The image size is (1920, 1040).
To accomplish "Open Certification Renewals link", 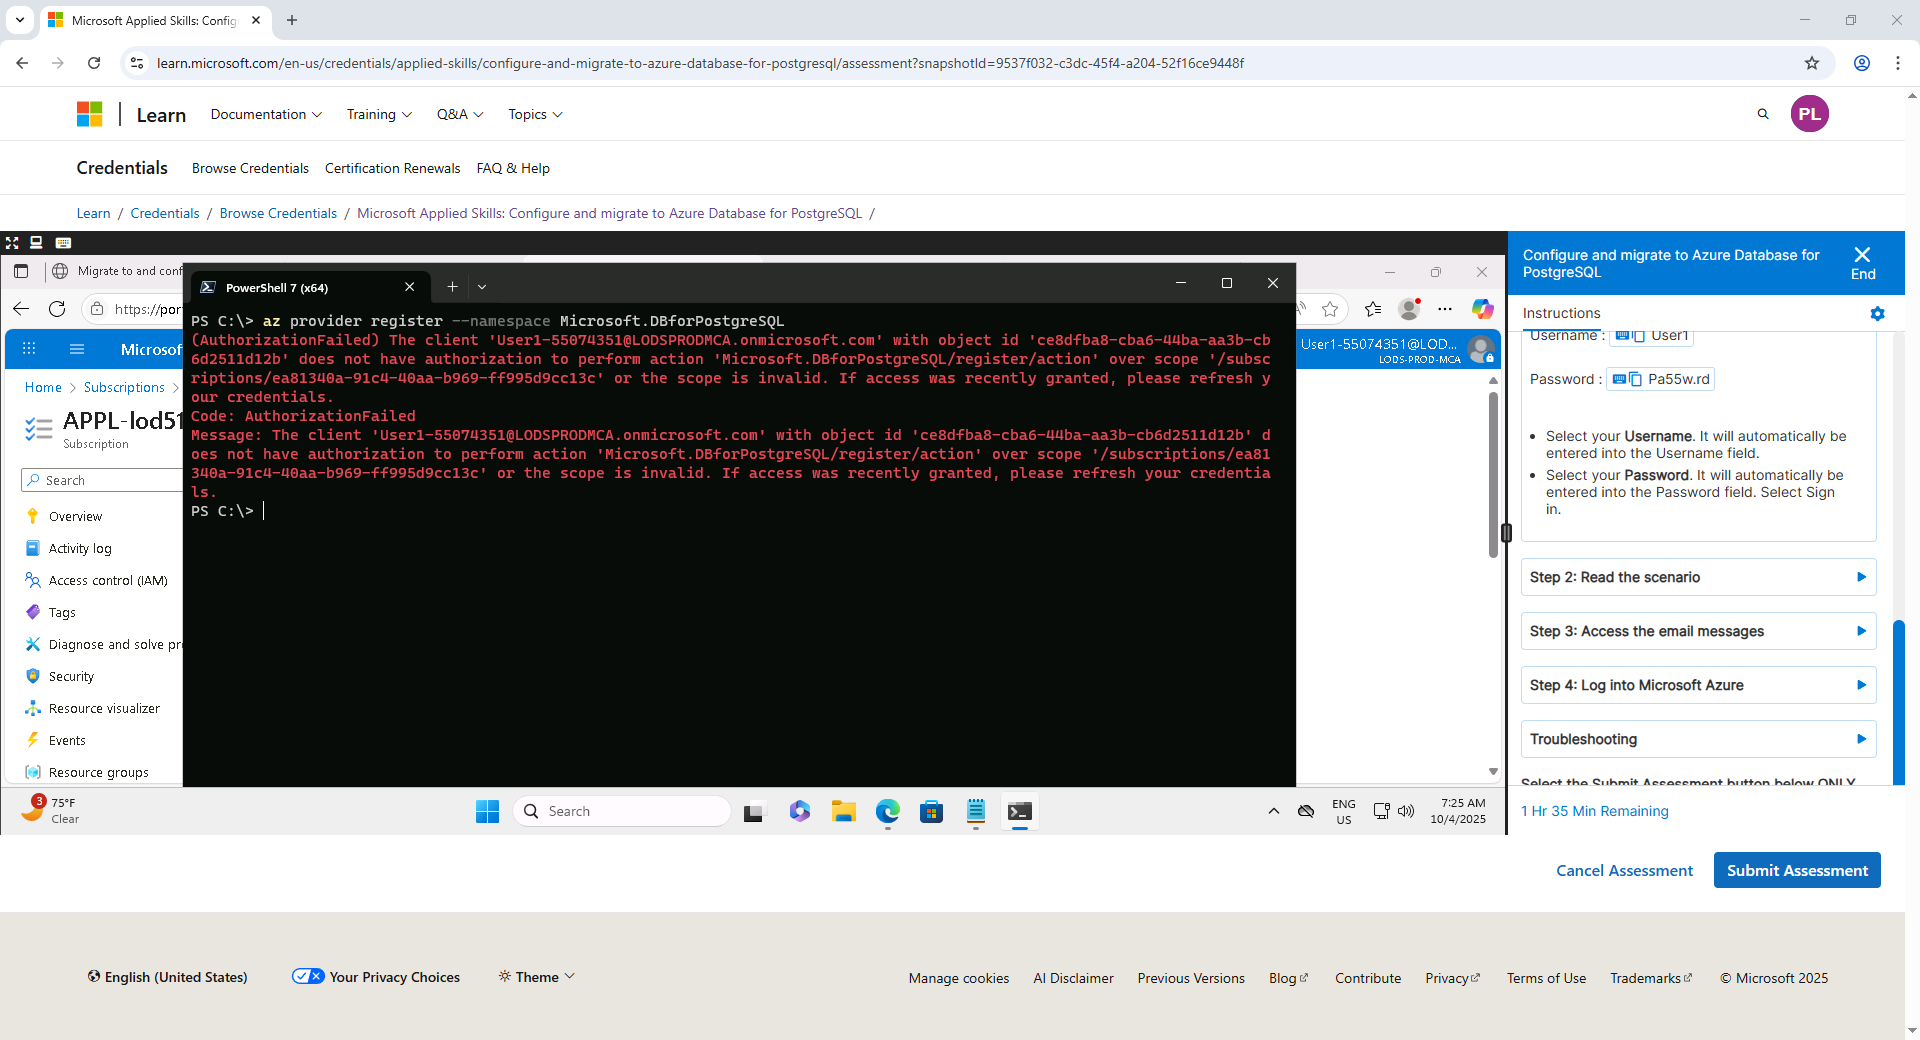I will pos(392,168).
